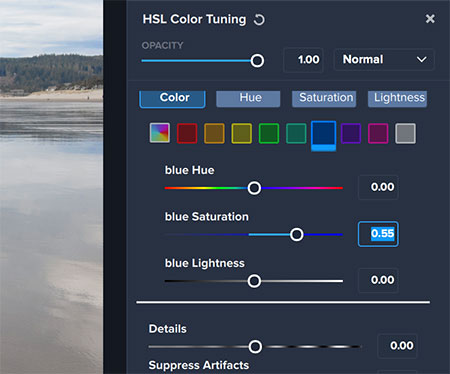
Task: Click the Details slider handle
Action: click(255, 347)
